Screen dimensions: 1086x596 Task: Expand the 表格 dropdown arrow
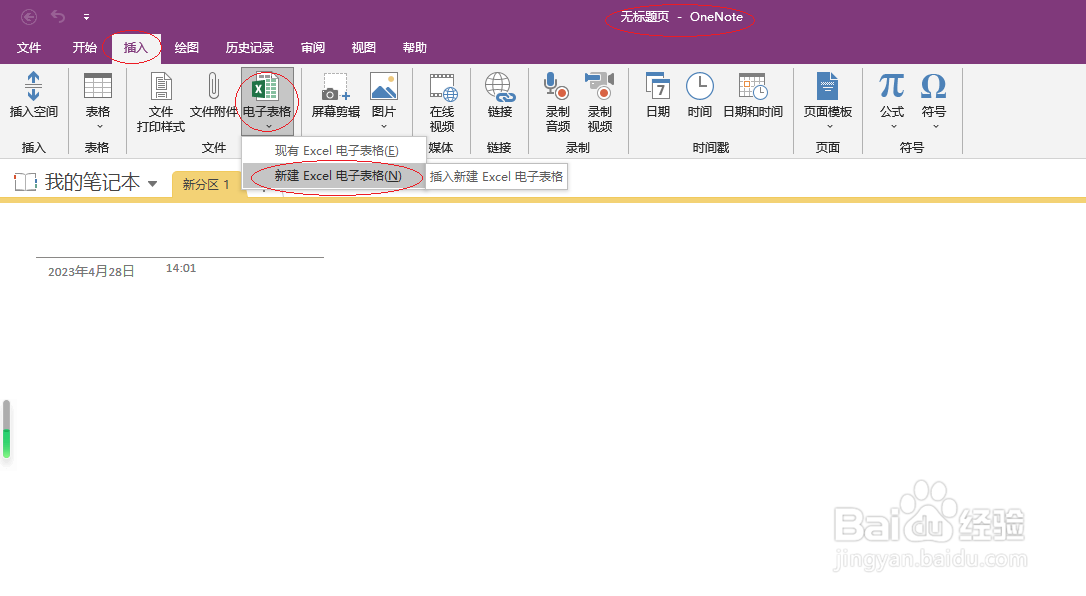click(99, 127)
